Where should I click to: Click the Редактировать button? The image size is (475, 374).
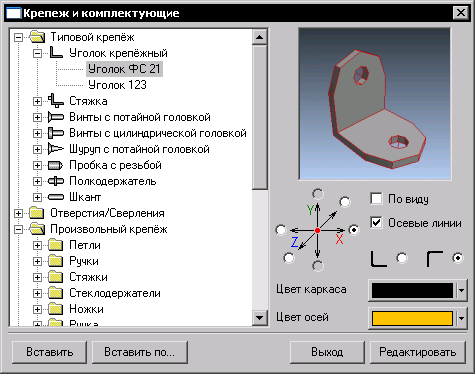click(418, 352)
